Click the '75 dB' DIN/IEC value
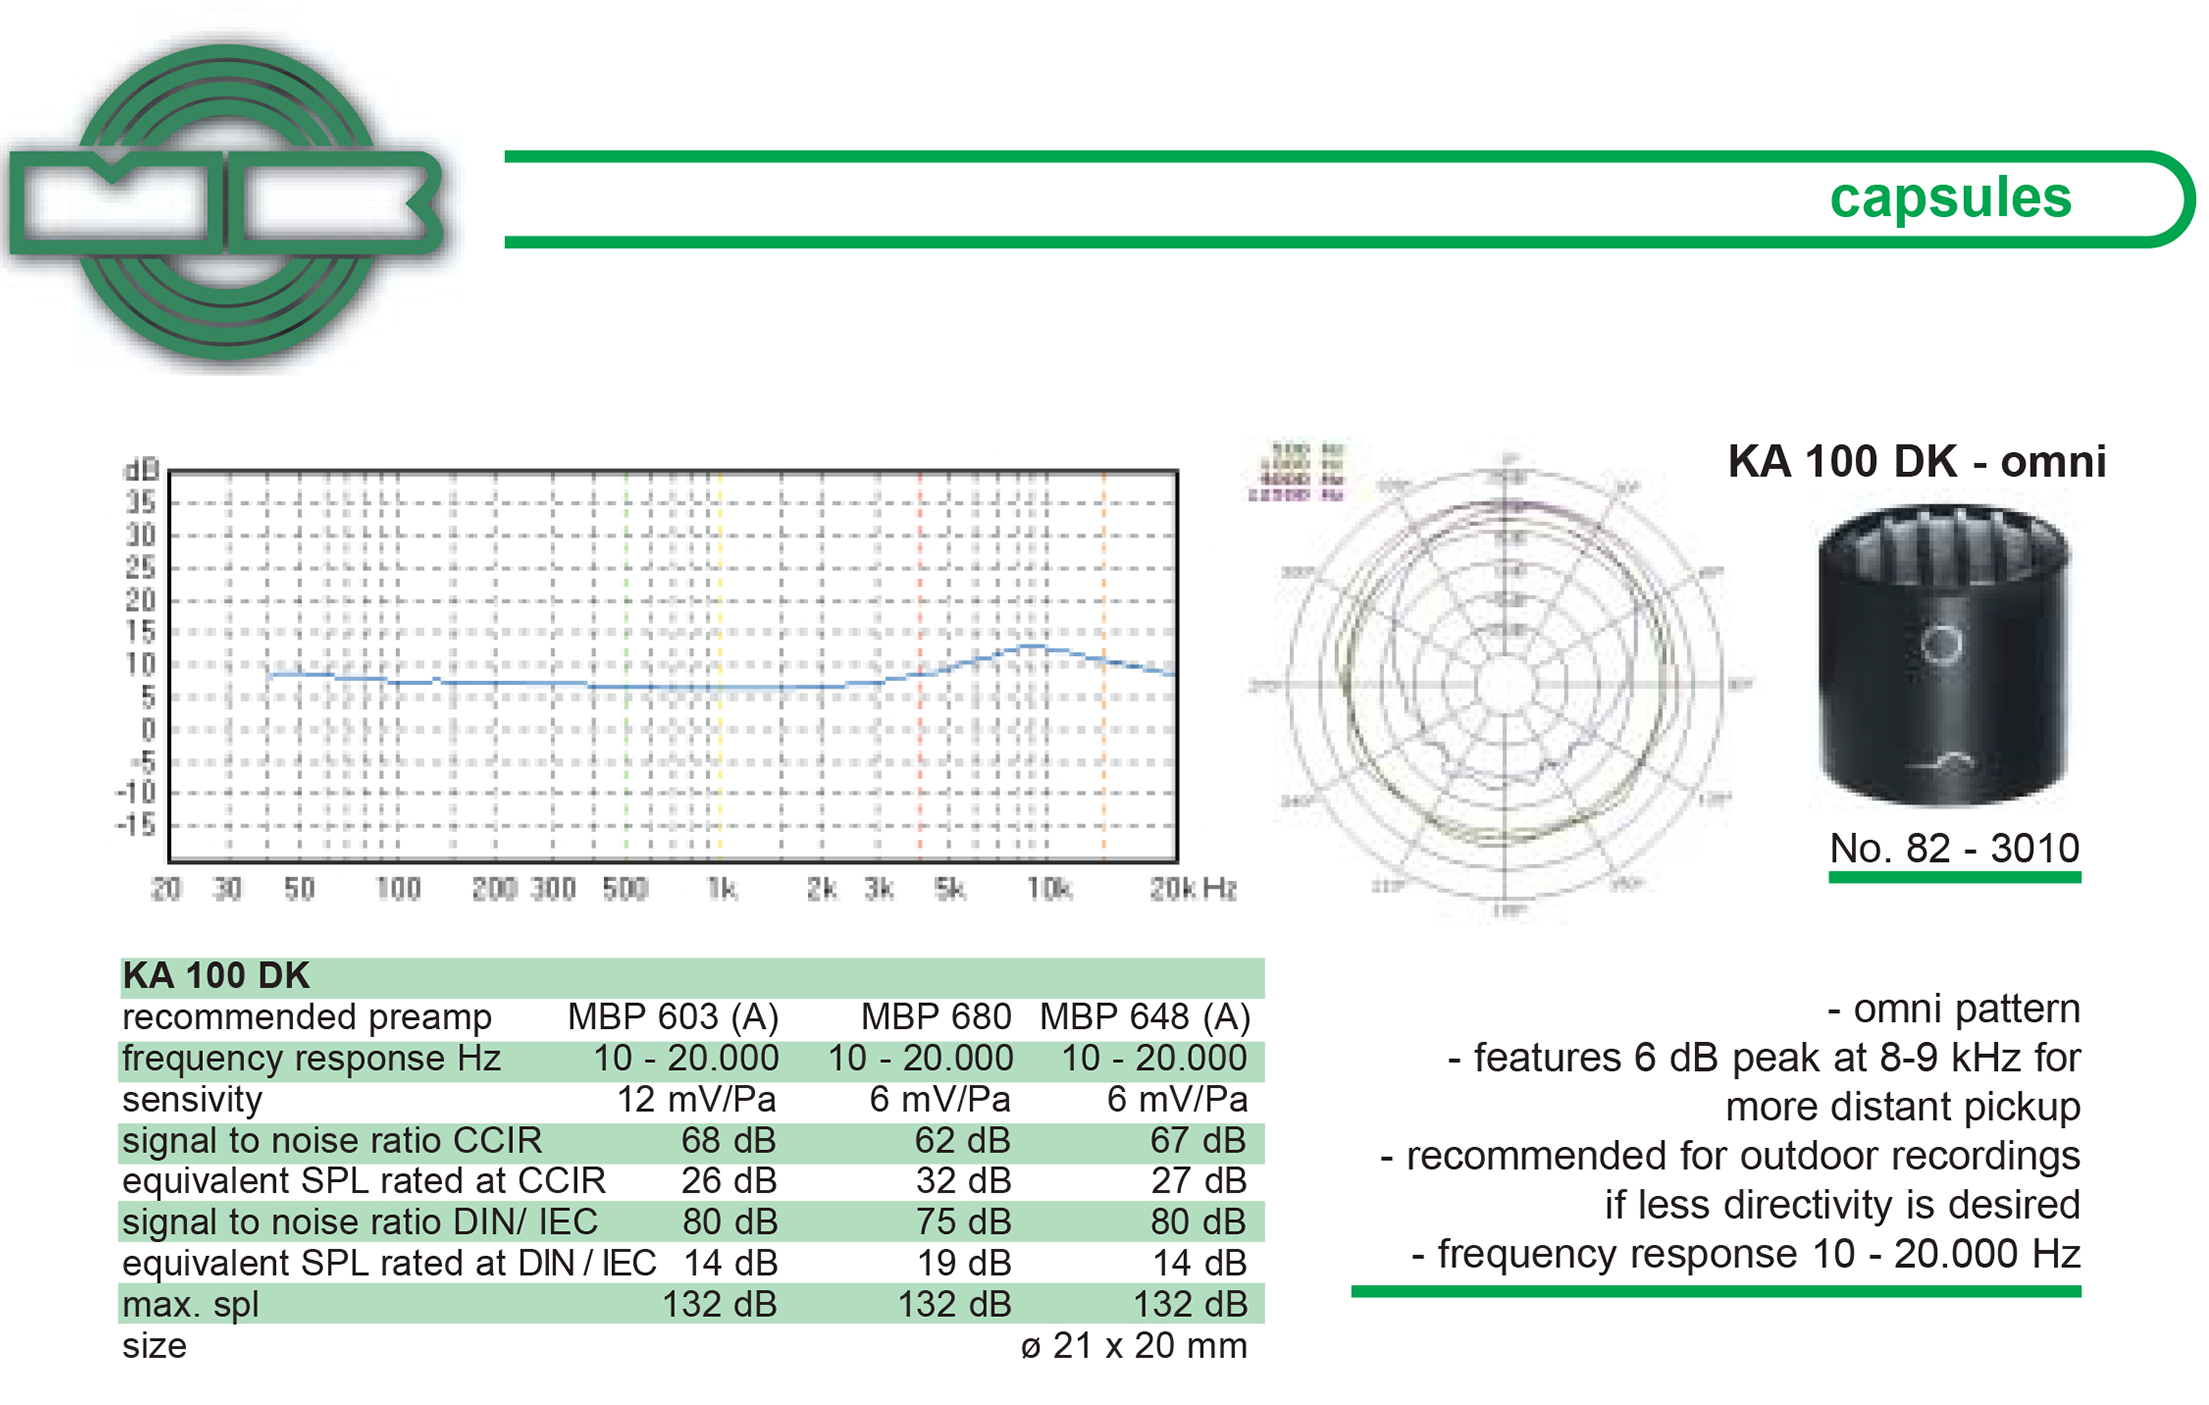Image resolution: width=2209 pixels, height=1405 pixels. coord(963,1222)
